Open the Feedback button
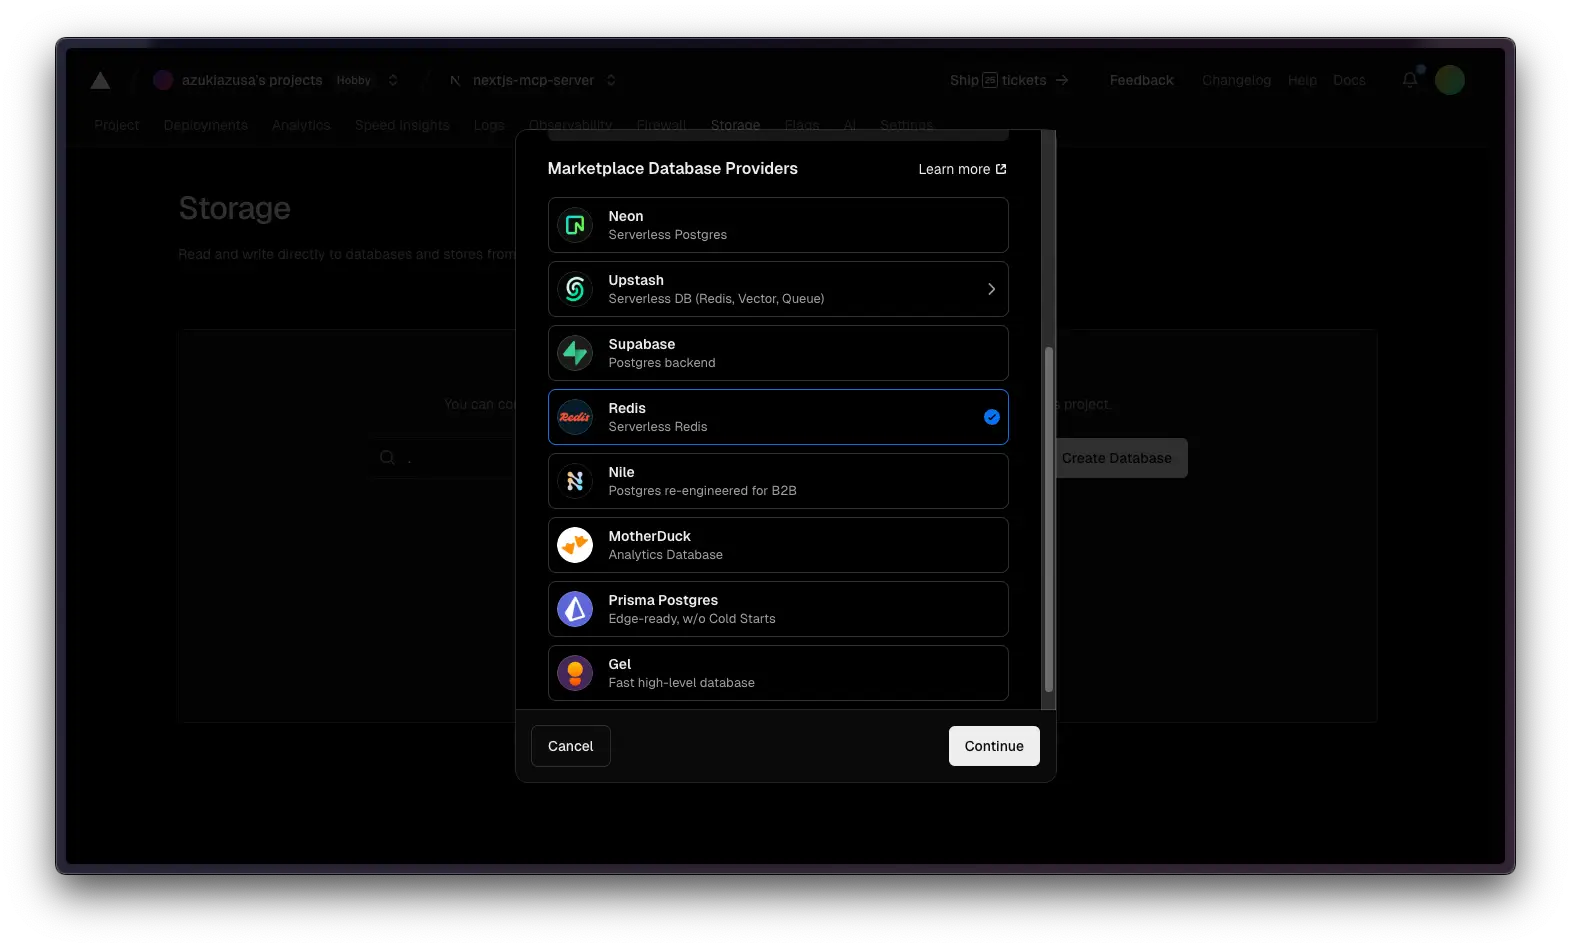 (x=1141, y=80)
